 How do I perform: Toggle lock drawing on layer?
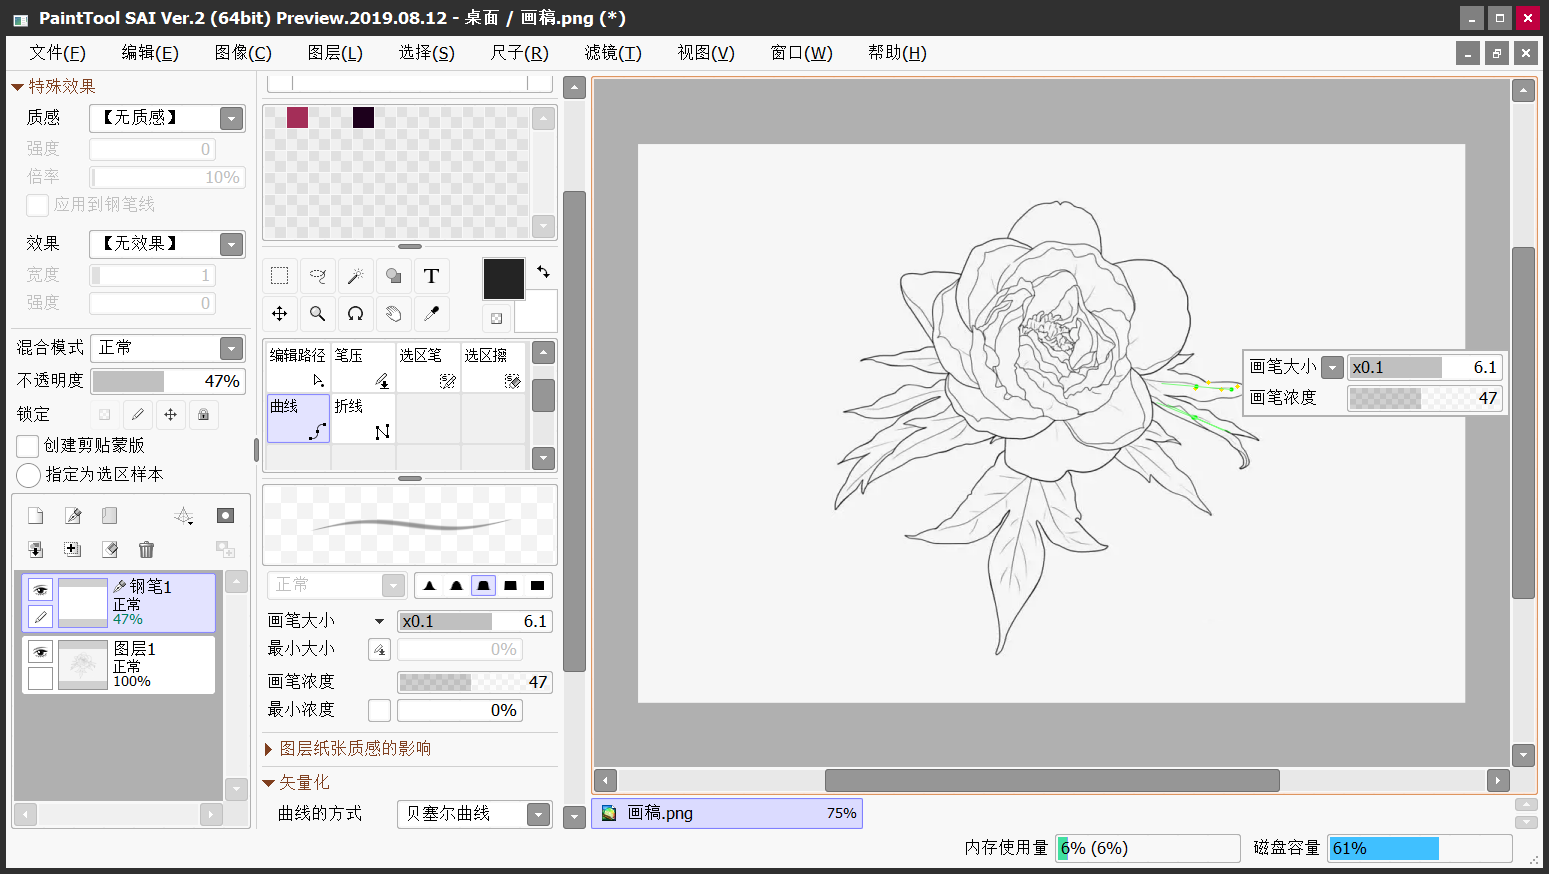point(138,414)
